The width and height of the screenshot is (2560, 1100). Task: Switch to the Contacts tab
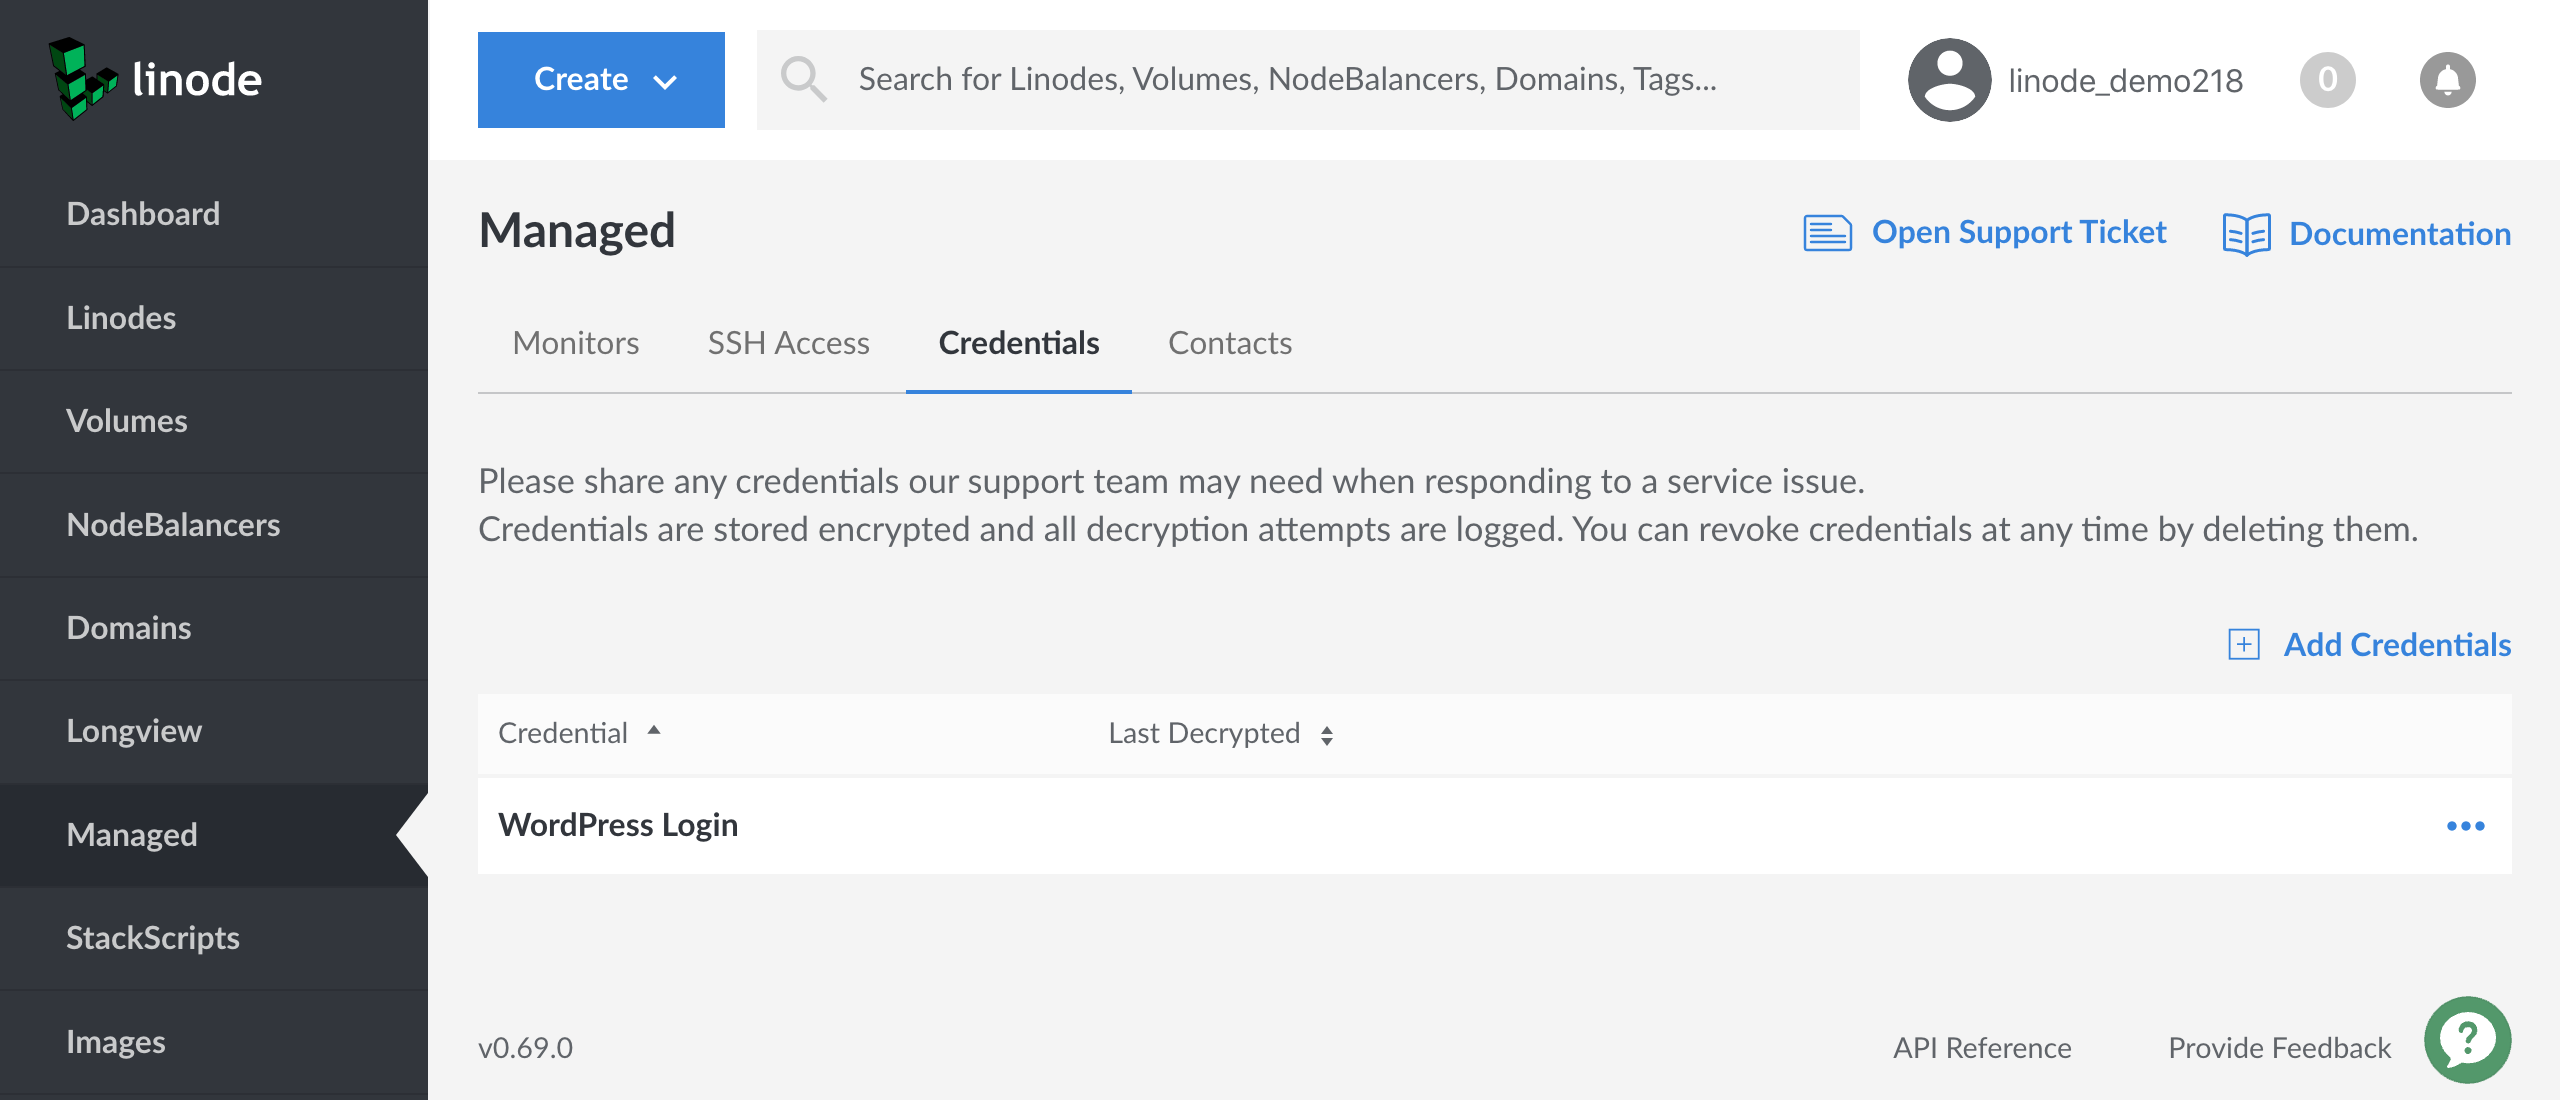[x=1229, y=343]
